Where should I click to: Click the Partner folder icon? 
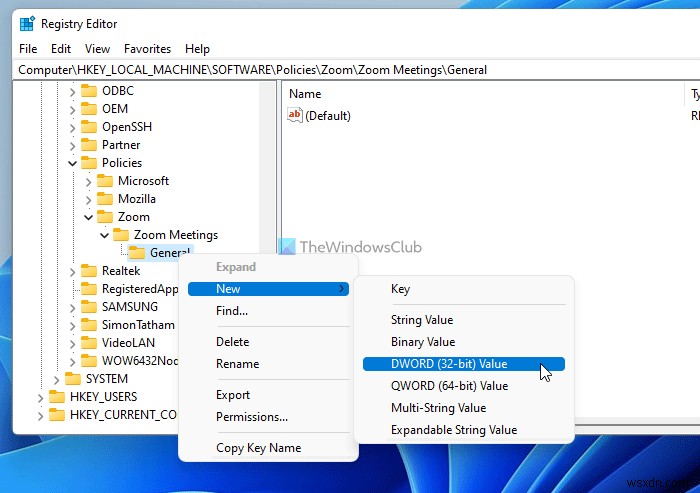click(89, 145)
